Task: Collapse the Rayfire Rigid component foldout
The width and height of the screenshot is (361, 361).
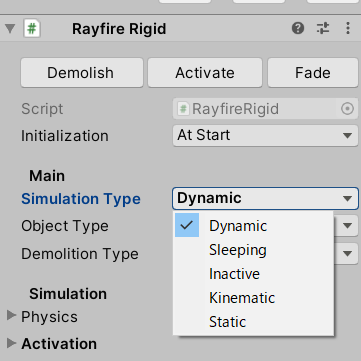Action: pos(10,29)
